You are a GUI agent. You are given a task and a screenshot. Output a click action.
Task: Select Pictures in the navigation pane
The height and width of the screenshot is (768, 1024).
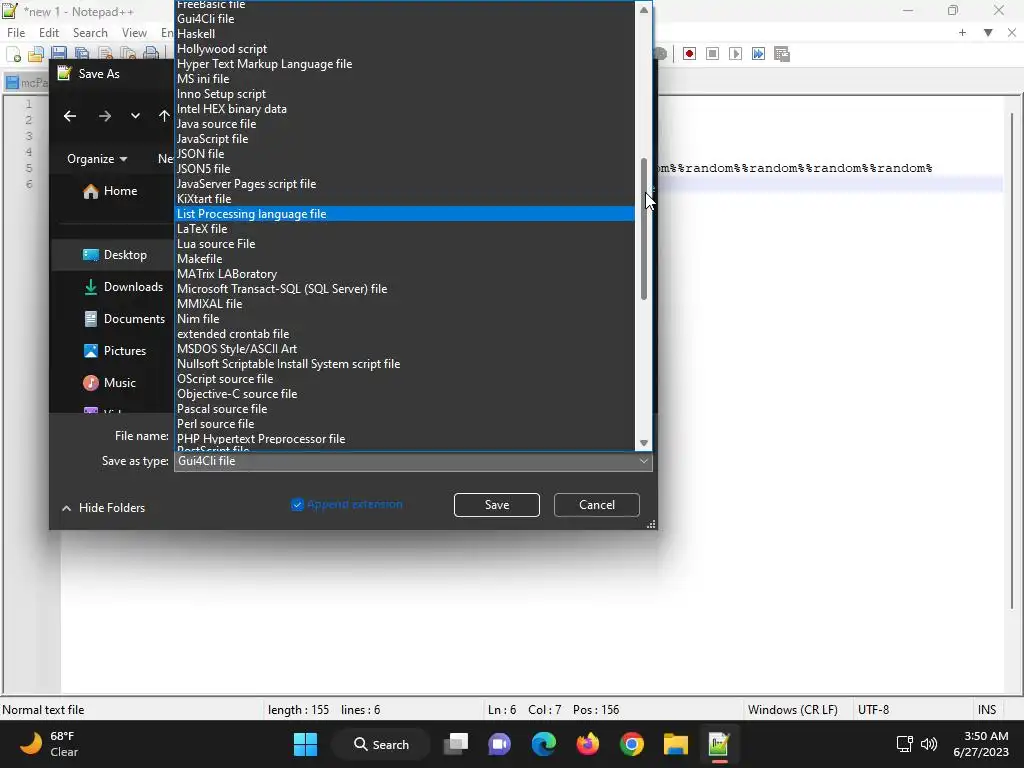click(114, 351)
